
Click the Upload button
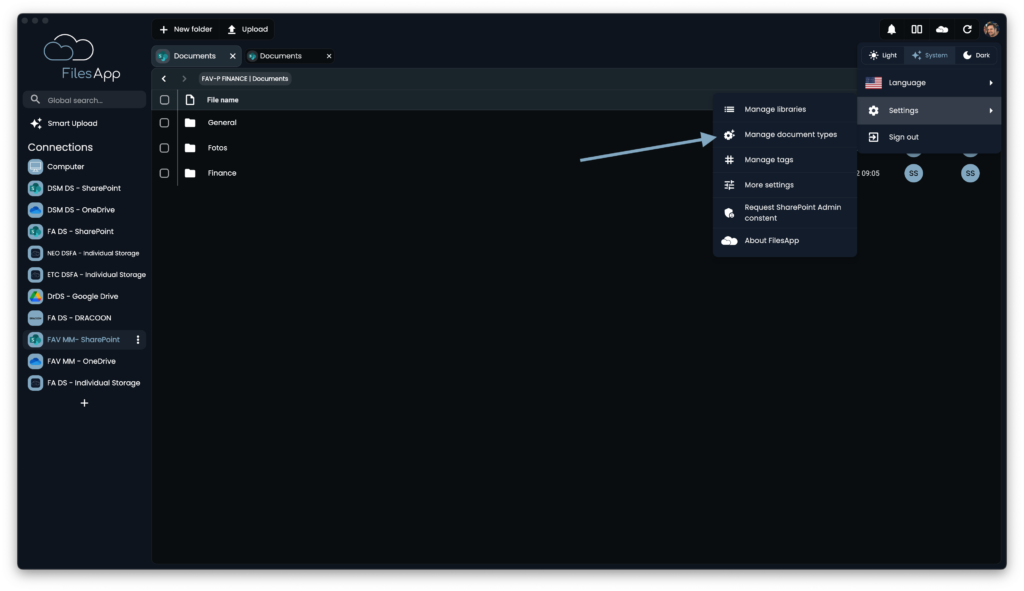(248, 29)
